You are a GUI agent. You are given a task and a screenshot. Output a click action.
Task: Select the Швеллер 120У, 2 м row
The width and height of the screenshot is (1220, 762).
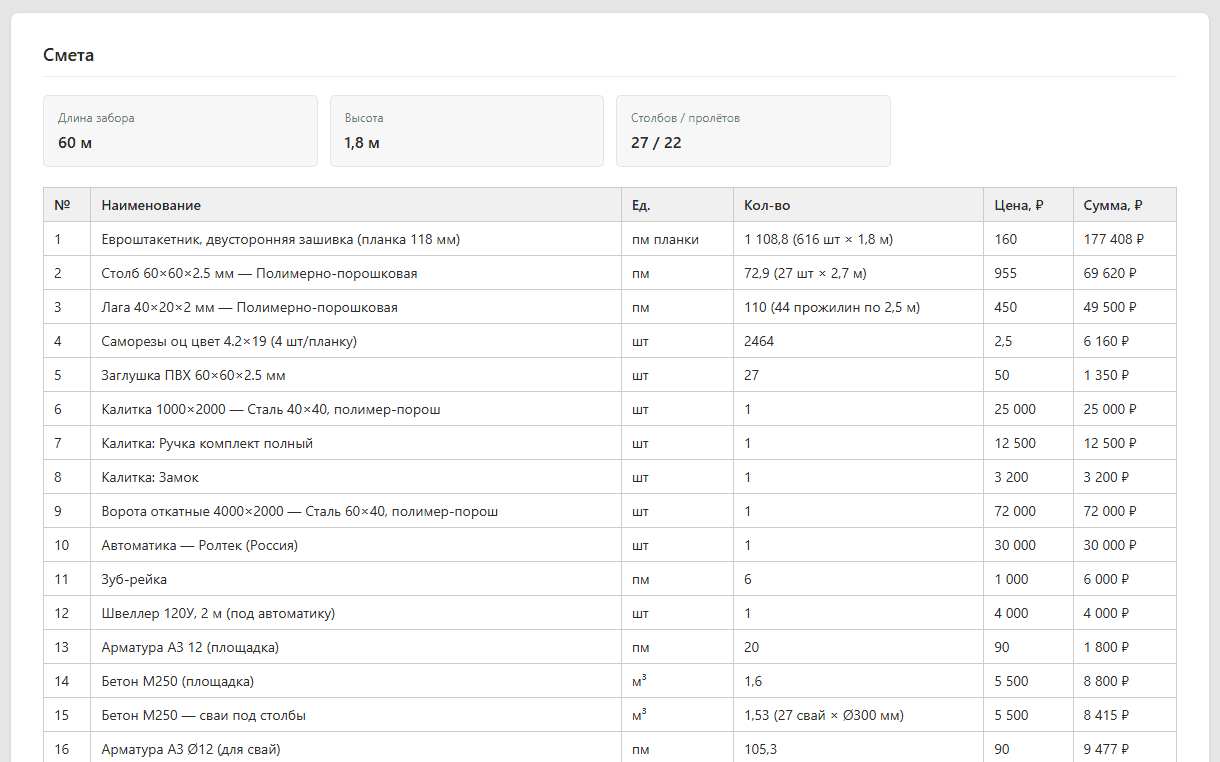click(610, 613)
